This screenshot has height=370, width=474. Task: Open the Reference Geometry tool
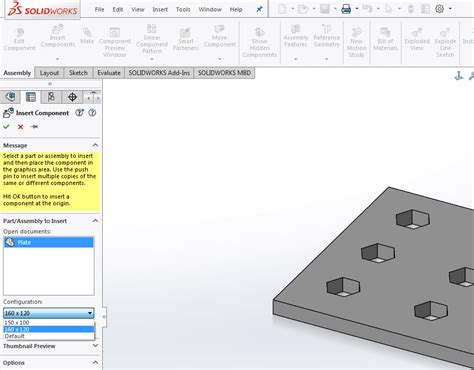click(x=326, y=36)
